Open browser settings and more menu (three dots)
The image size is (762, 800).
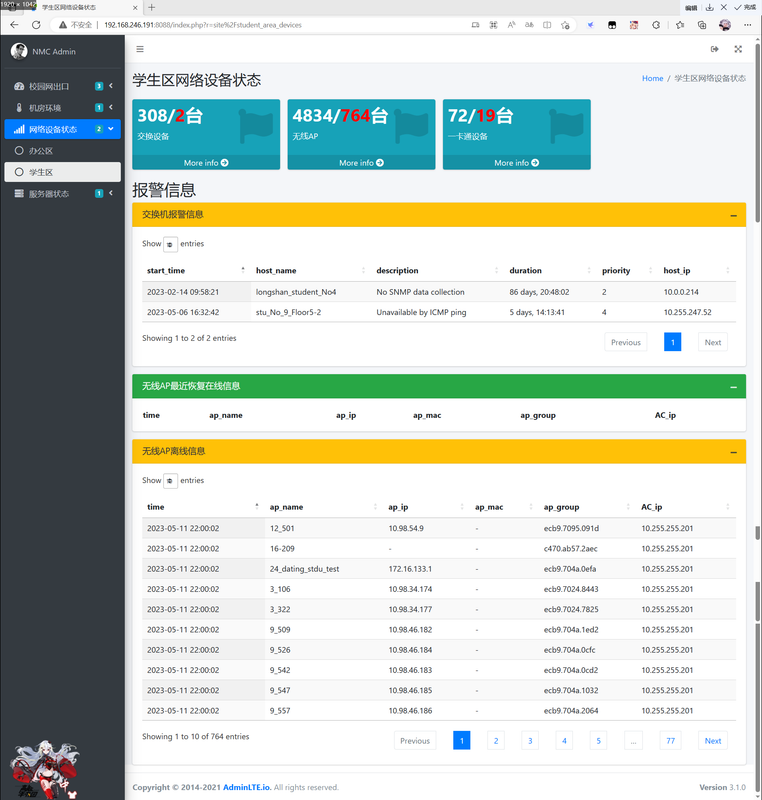747,24
